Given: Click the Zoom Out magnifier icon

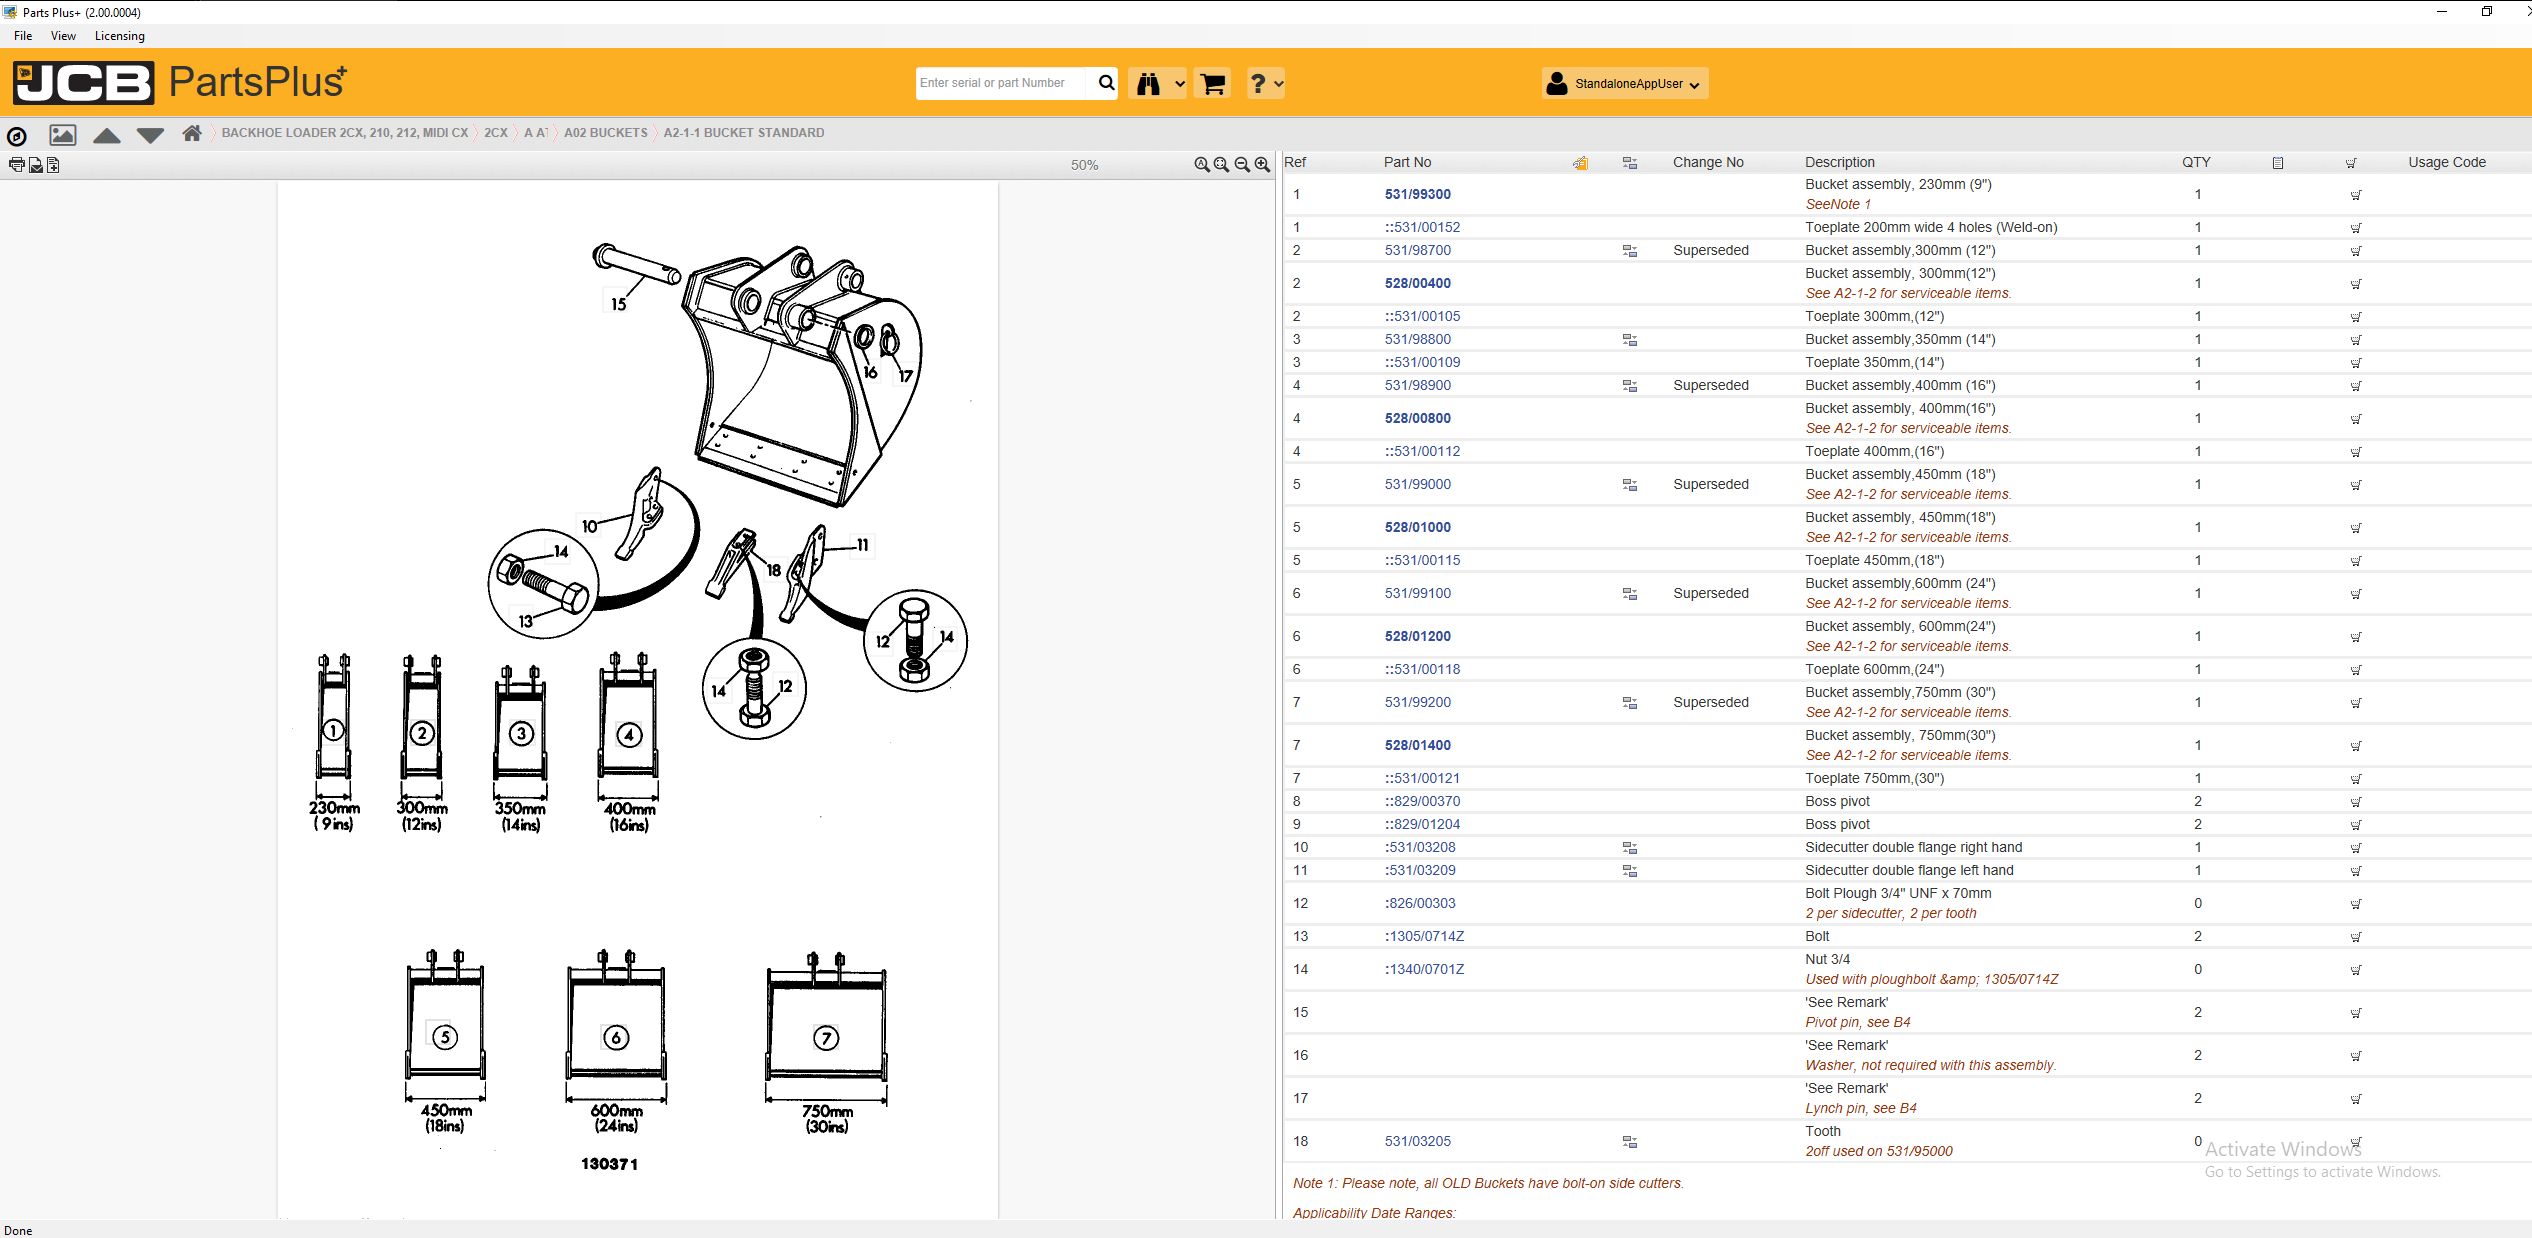Looking at the screenshot, I should [x=1241, y=164].
